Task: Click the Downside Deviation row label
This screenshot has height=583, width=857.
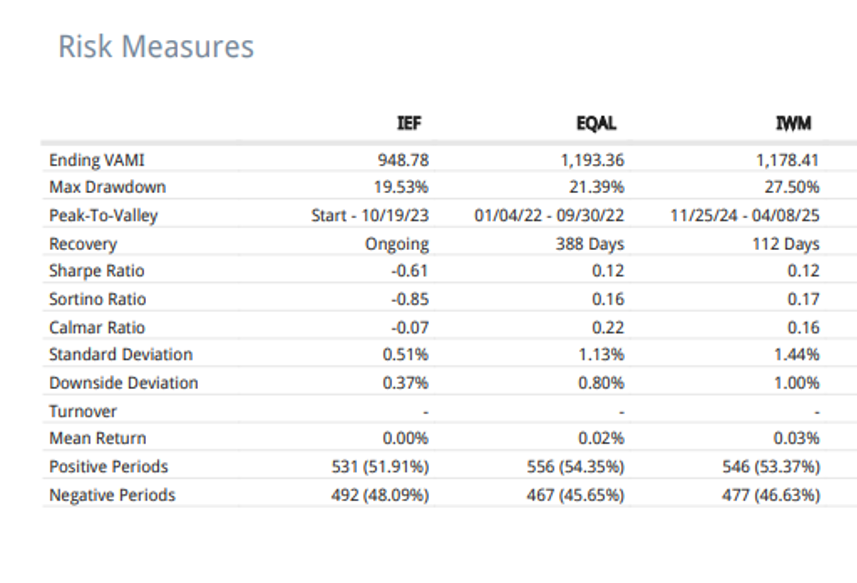Action: pyautogui.click(x=123, y=383)
